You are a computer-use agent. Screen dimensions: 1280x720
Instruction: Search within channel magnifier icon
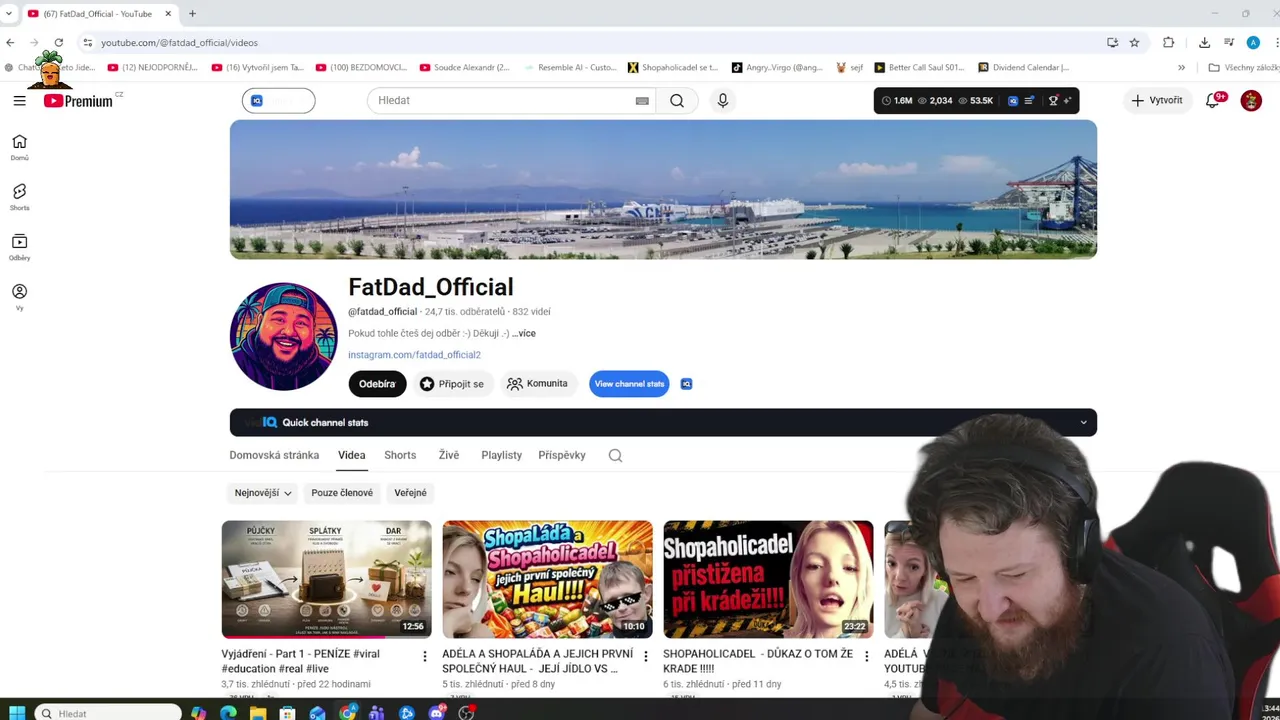click(x=615, y=455)
